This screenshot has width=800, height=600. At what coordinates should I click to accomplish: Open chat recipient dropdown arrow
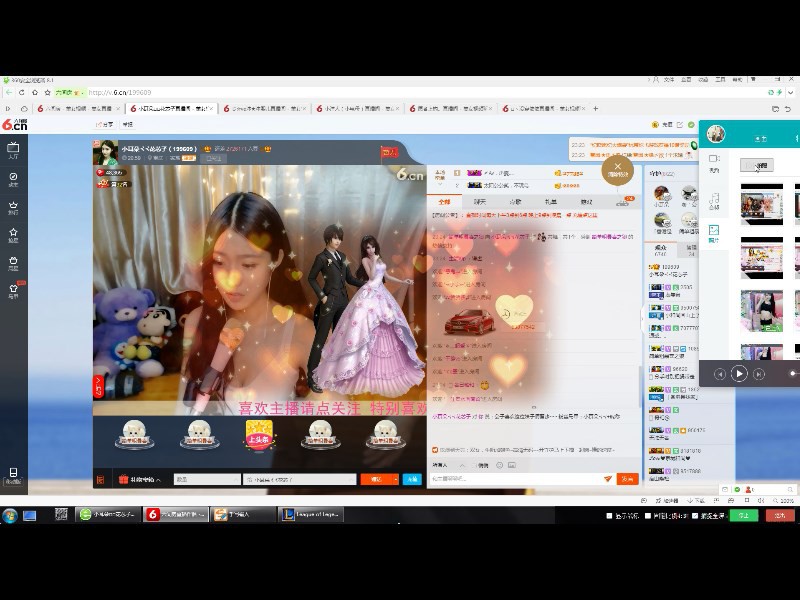pos(462,465)
